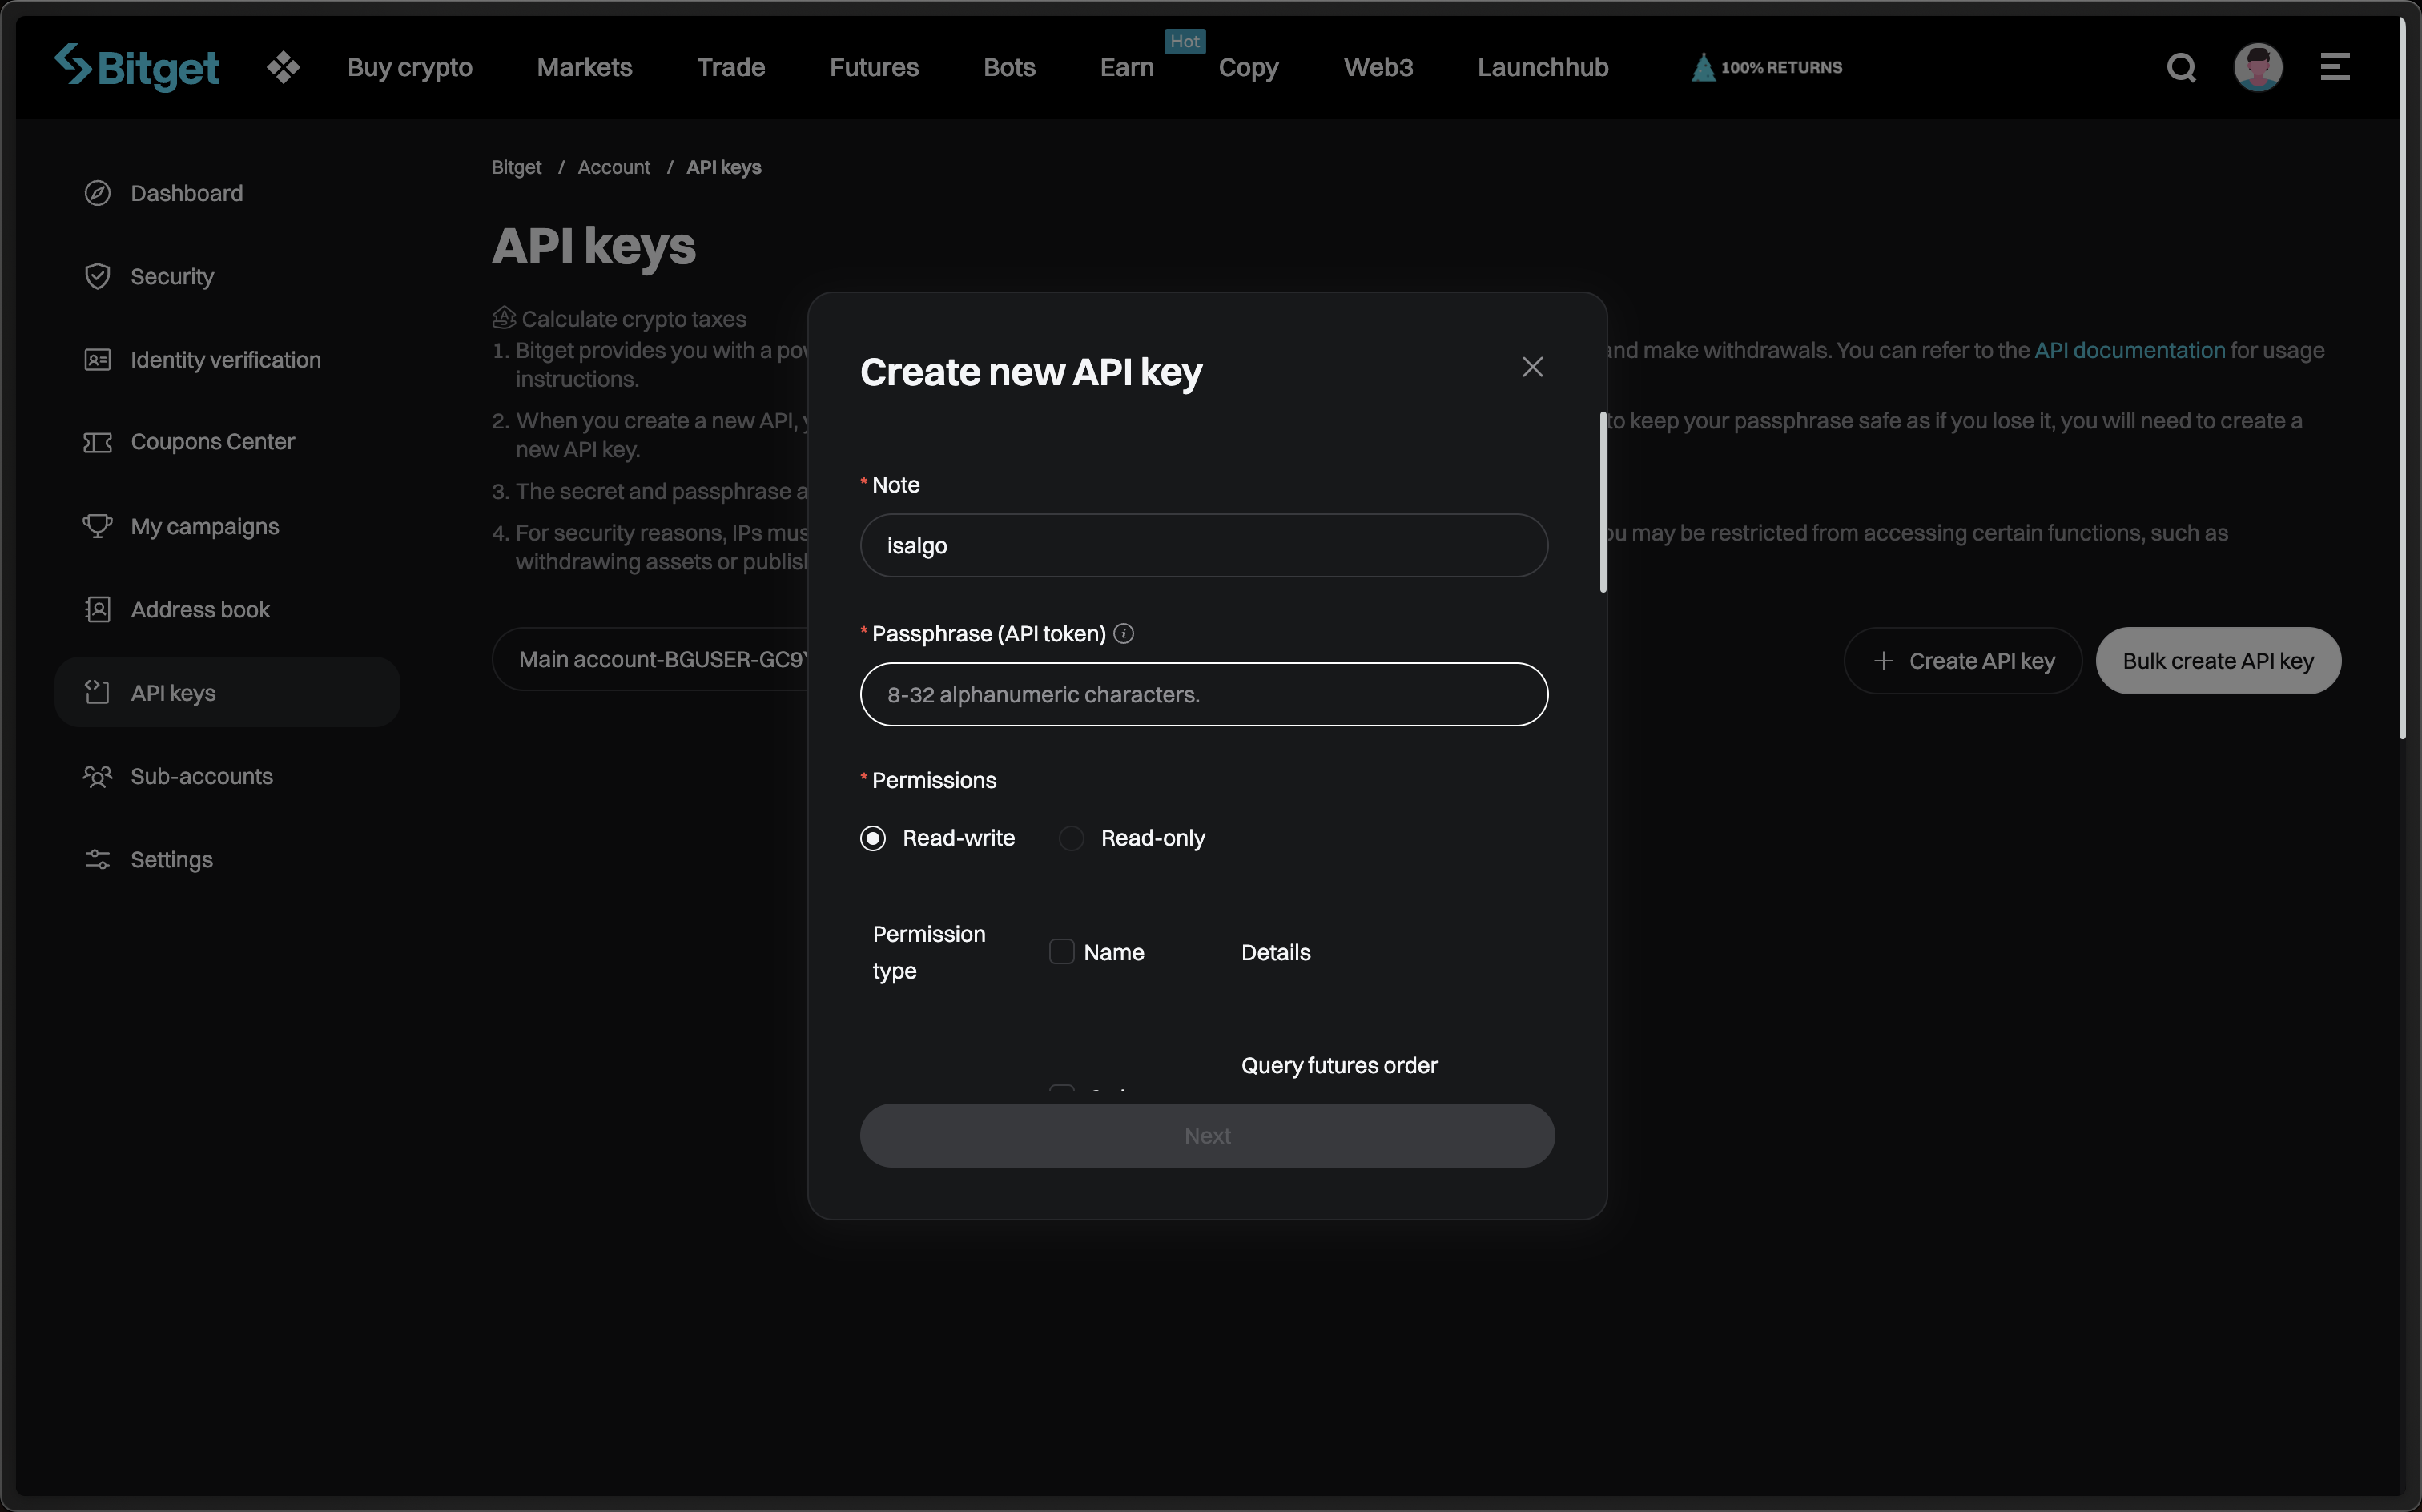The image size is (2422, 1512).
Task: Open the four-diamond apps grid icon
Action: pos(283,67)
